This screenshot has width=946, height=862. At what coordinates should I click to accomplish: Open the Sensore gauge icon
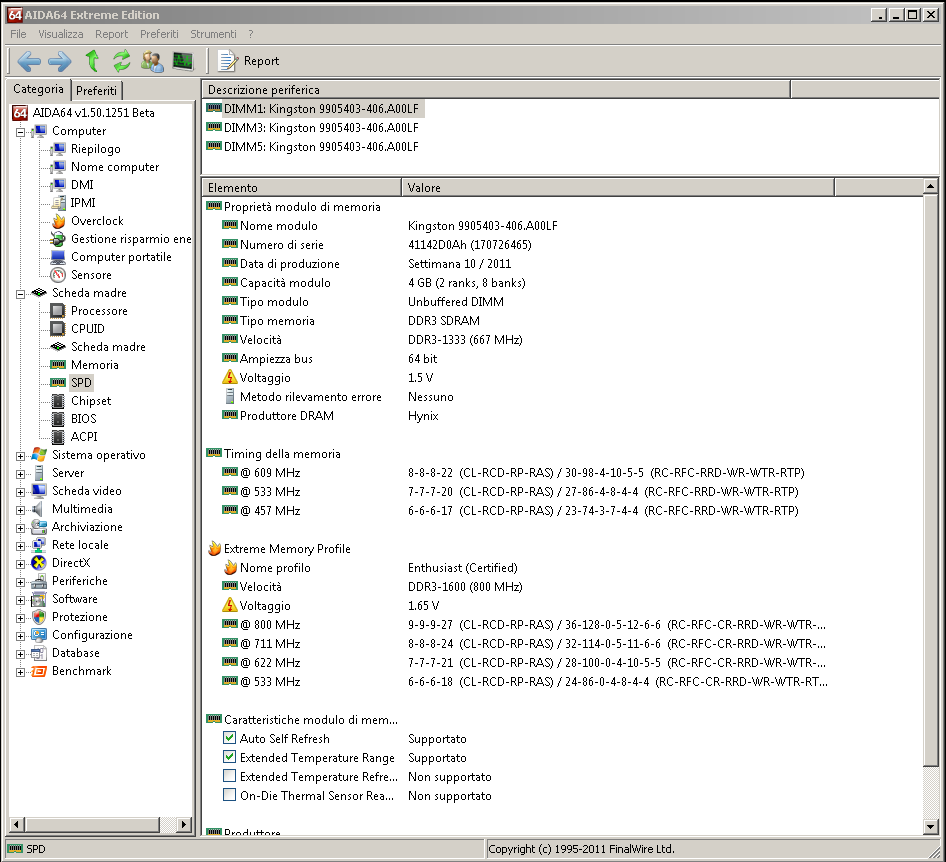click(x=58, y=275)
